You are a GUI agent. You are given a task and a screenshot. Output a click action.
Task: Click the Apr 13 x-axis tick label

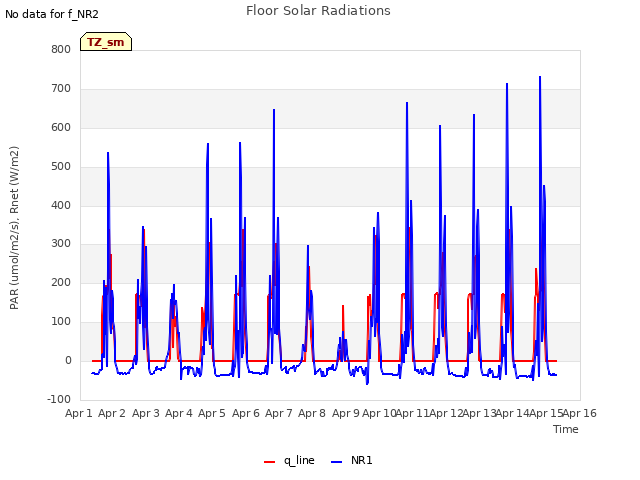pos(479,413)
